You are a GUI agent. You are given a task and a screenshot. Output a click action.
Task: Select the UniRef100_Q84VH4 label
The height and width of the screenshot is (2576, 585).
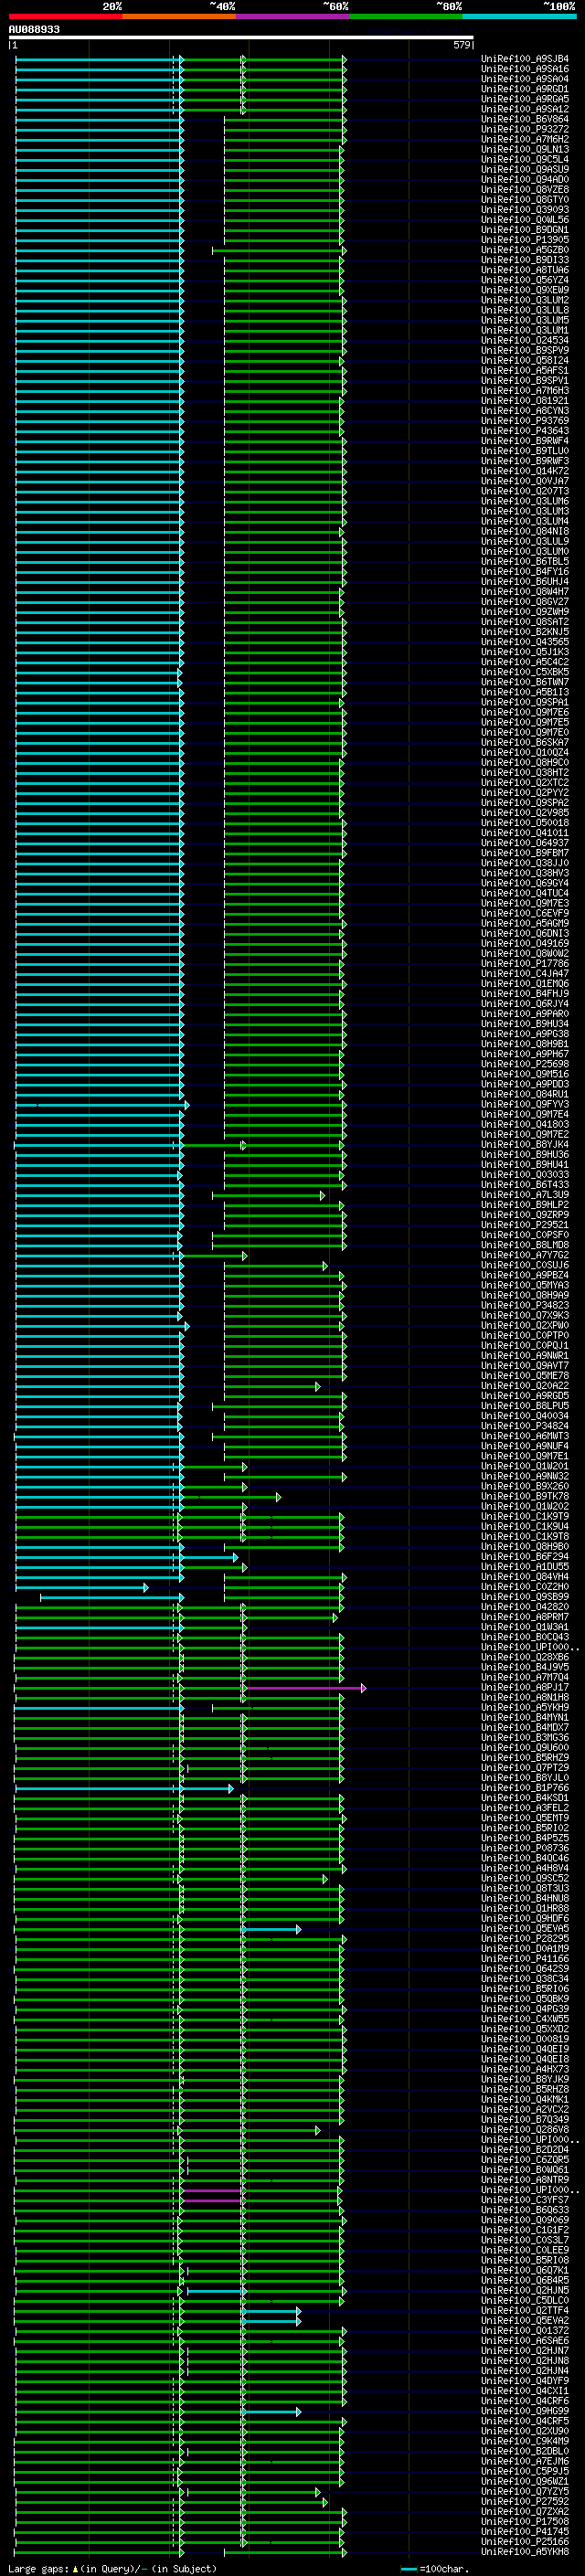[x=525, y=1577]
